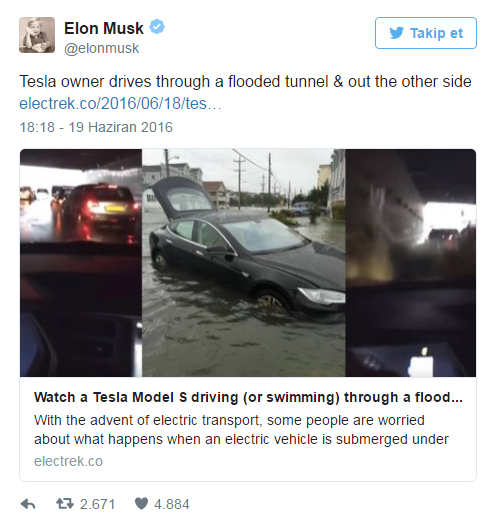The height and width of the screenshot is (528, 496).
Task: Click the tweet text about flooded tunnel
Action: point(245,81)
